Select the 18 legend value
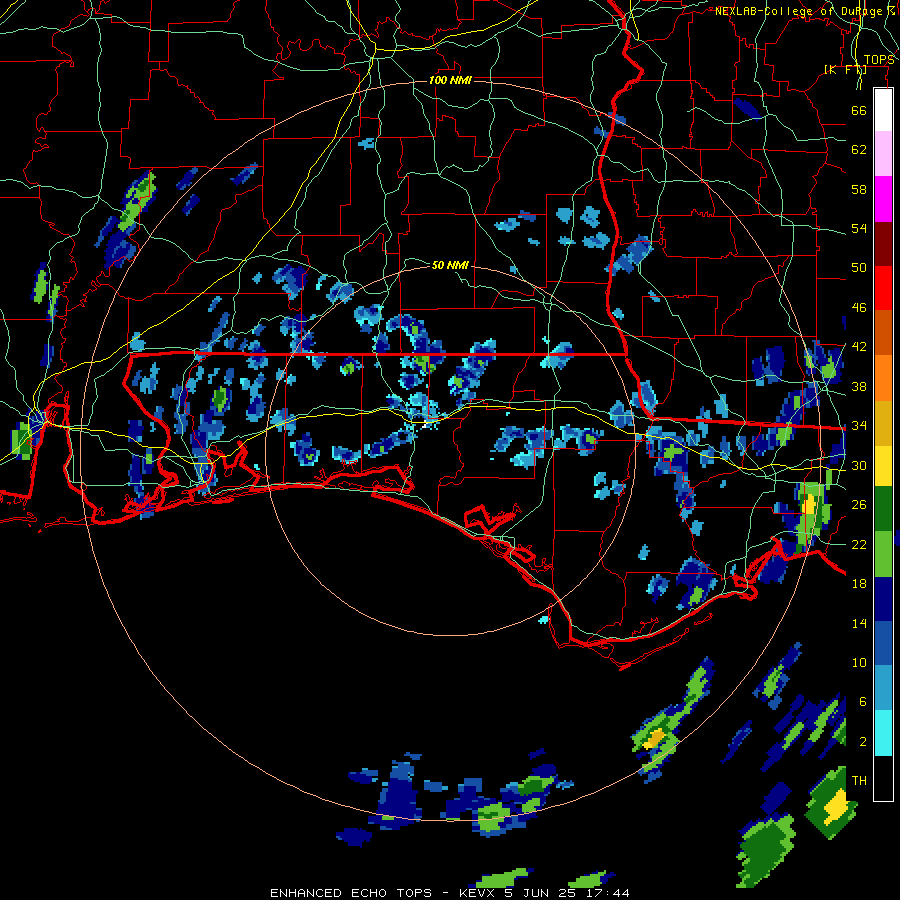Screen dimensions: 900x900 point(859,584)
